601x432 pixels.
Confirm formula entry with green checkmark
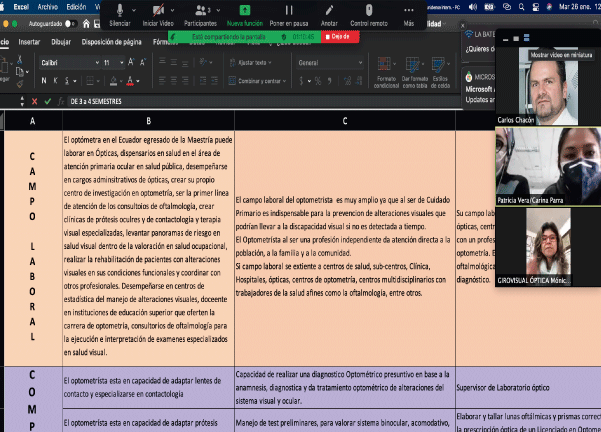[48, 101]
